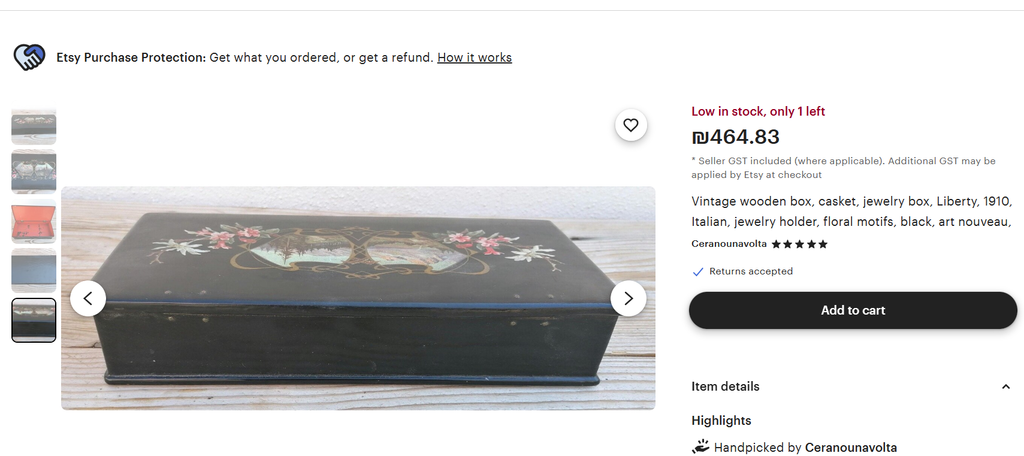Click the Etsy Purchase Protection handshake icon
Viewport: 1024px width, 456px height.
click(x=29, y=57)
